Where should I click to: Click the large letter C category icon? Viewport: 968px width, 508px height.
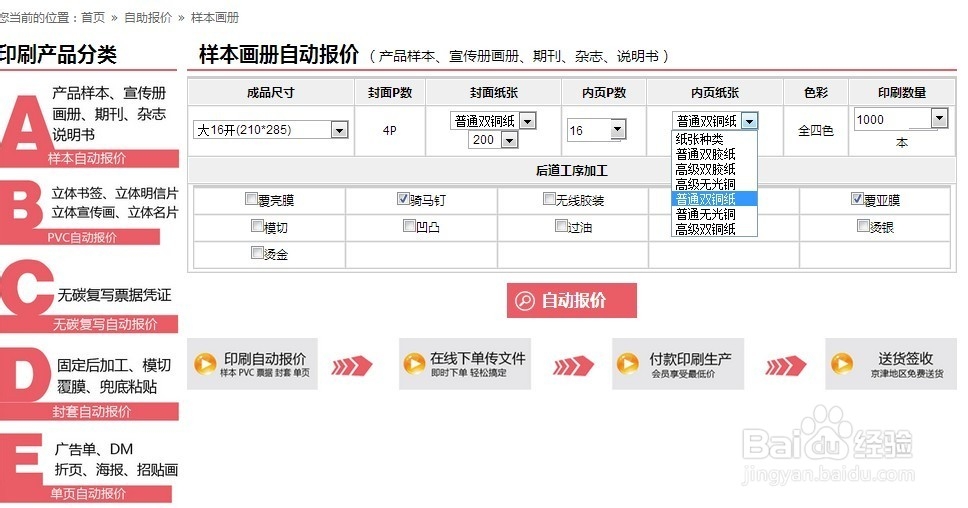pyautogui.click(x=26, y=288)
